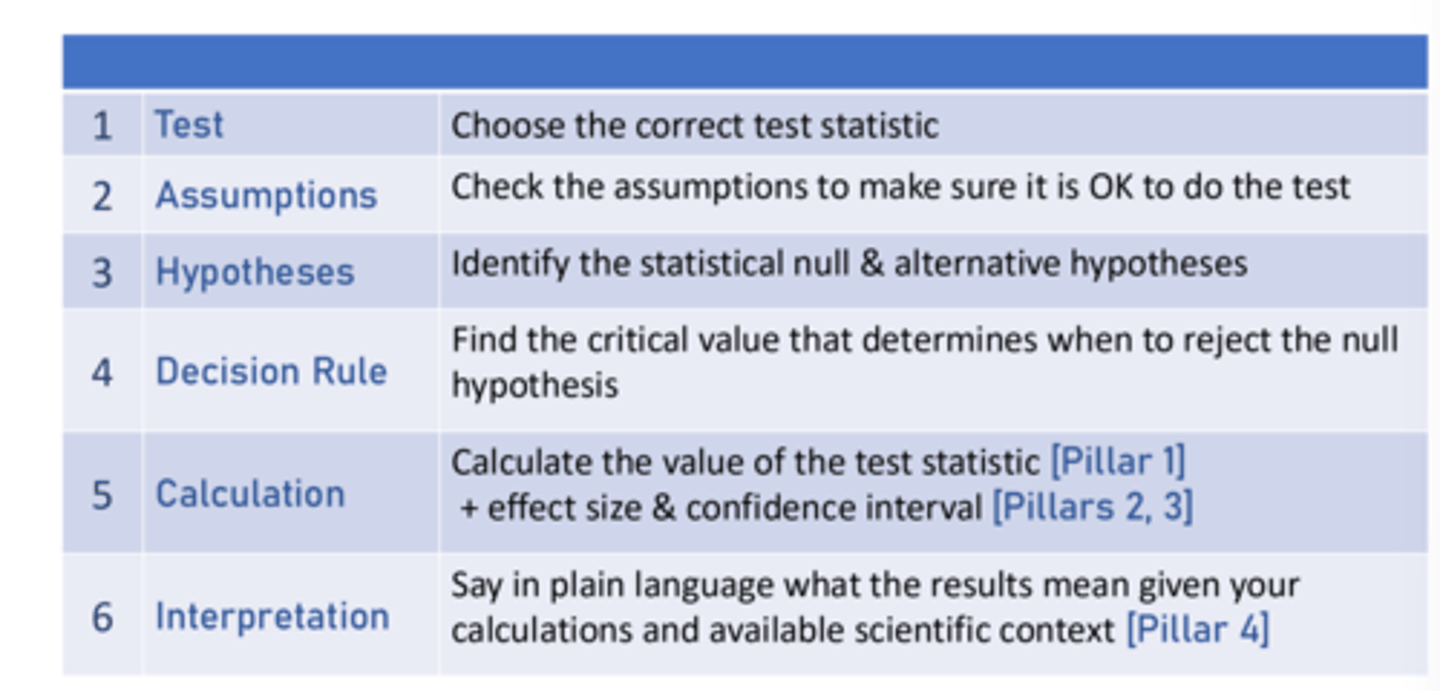Click the "Say in plain language" description
Viewport: 1440px width, 691px height.
coord(874,585)
